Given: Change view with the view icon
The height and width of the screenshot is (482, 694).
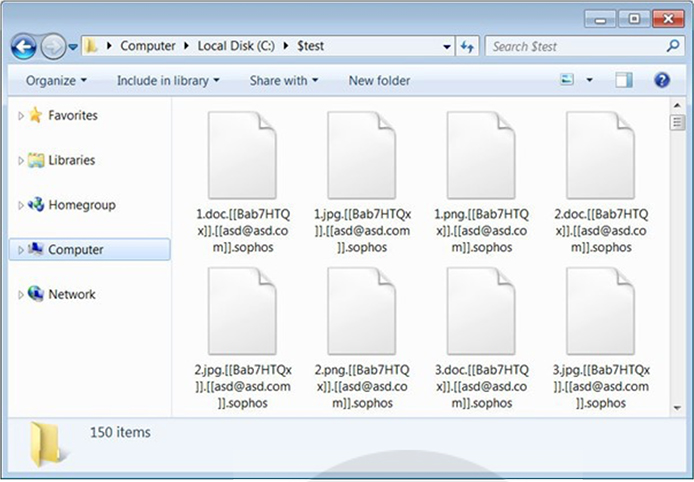Looking at the screenshot, I should [567, 80].
